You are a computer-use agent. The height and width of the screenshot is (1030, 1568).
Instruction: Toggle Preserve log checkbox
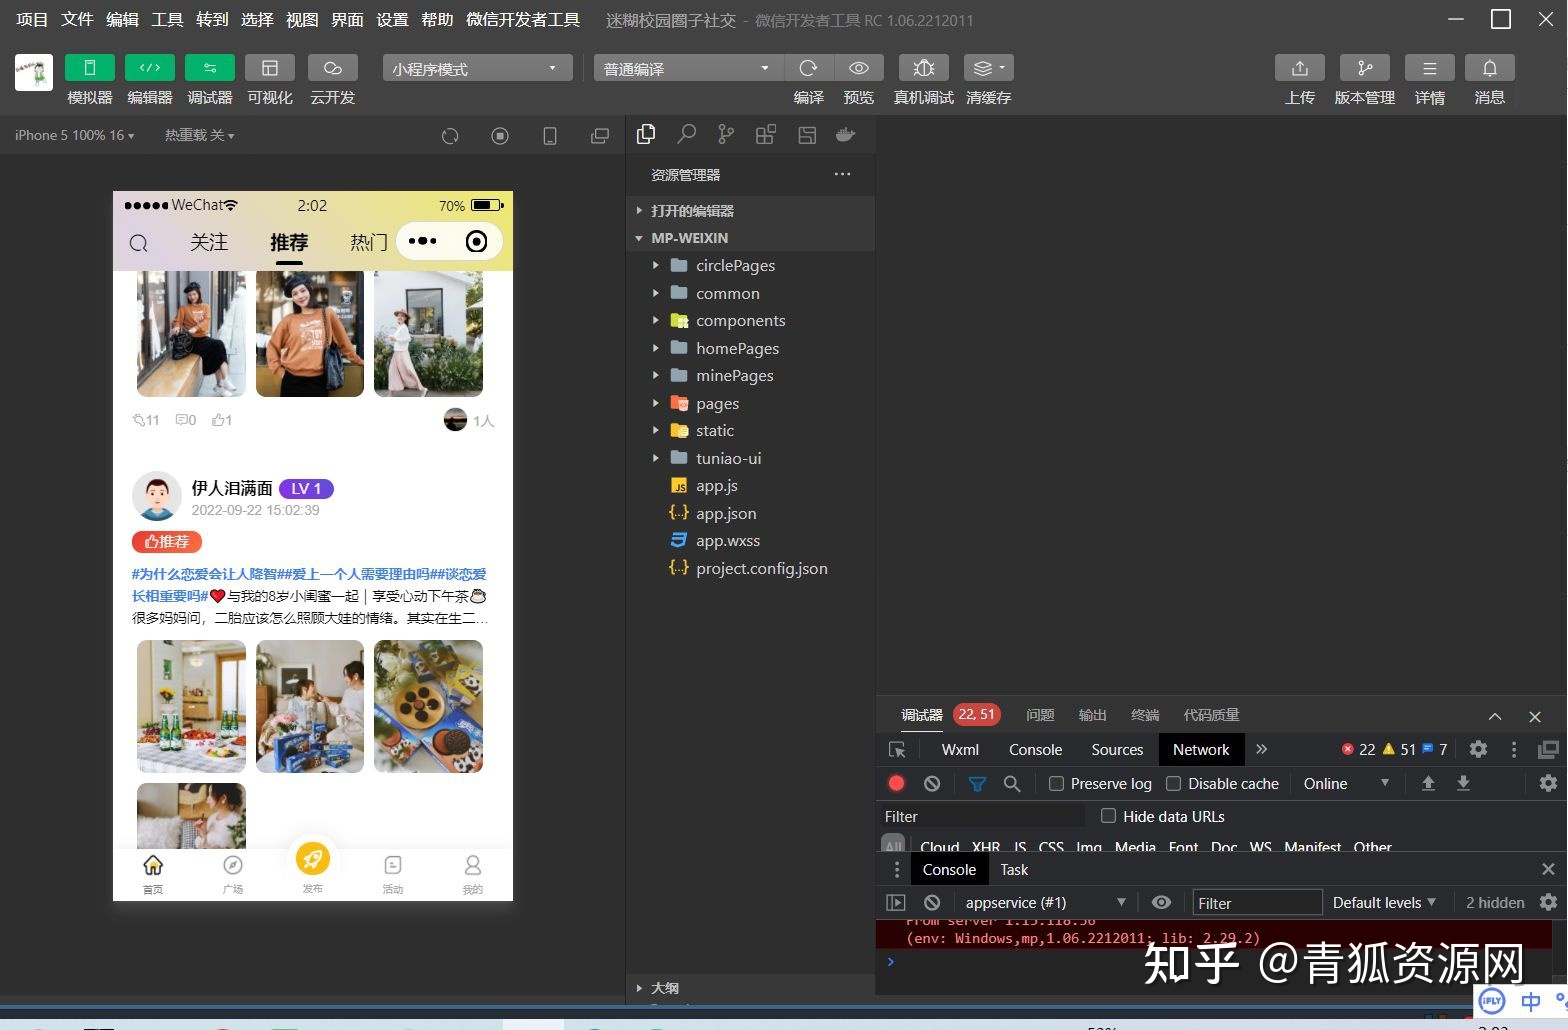(x=1056, y=784)
